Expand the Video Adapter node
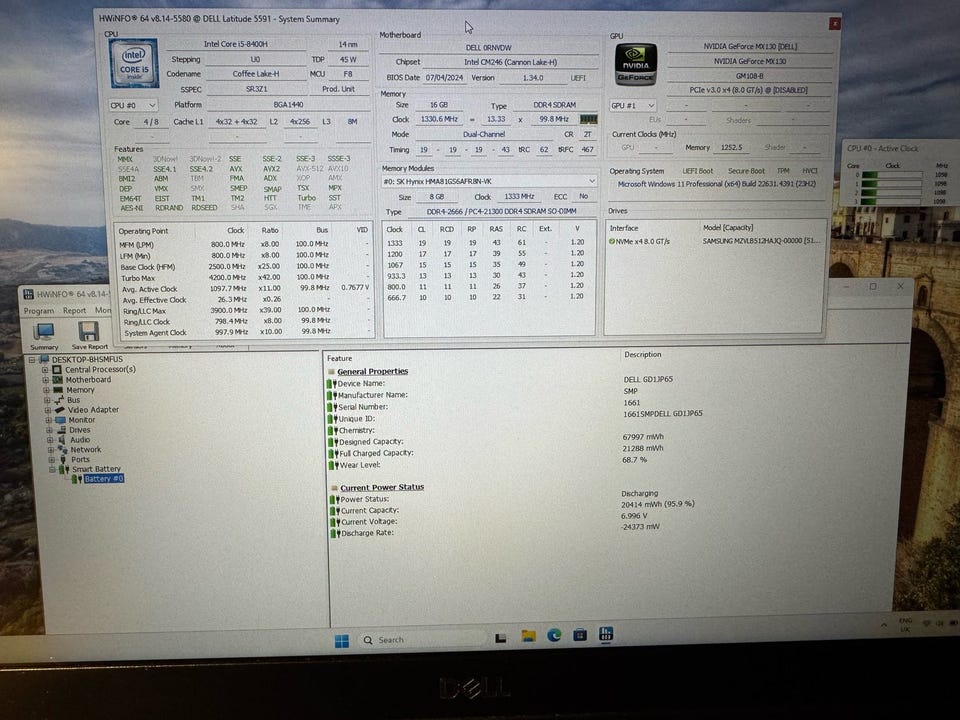 pos(47,410)
